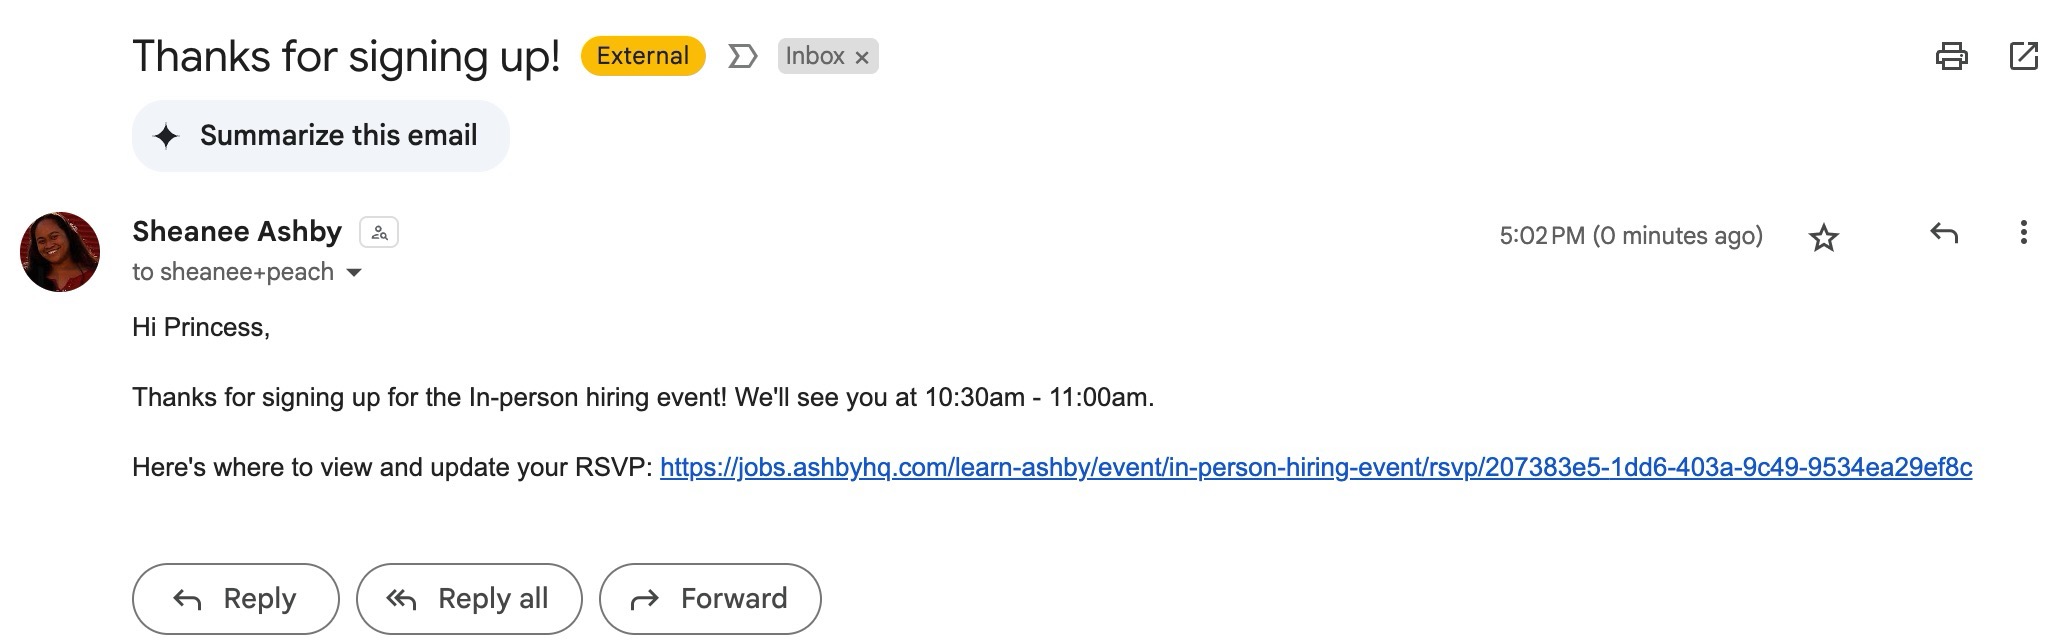Open the ashbyhq RSVP link

[1316, 467]
